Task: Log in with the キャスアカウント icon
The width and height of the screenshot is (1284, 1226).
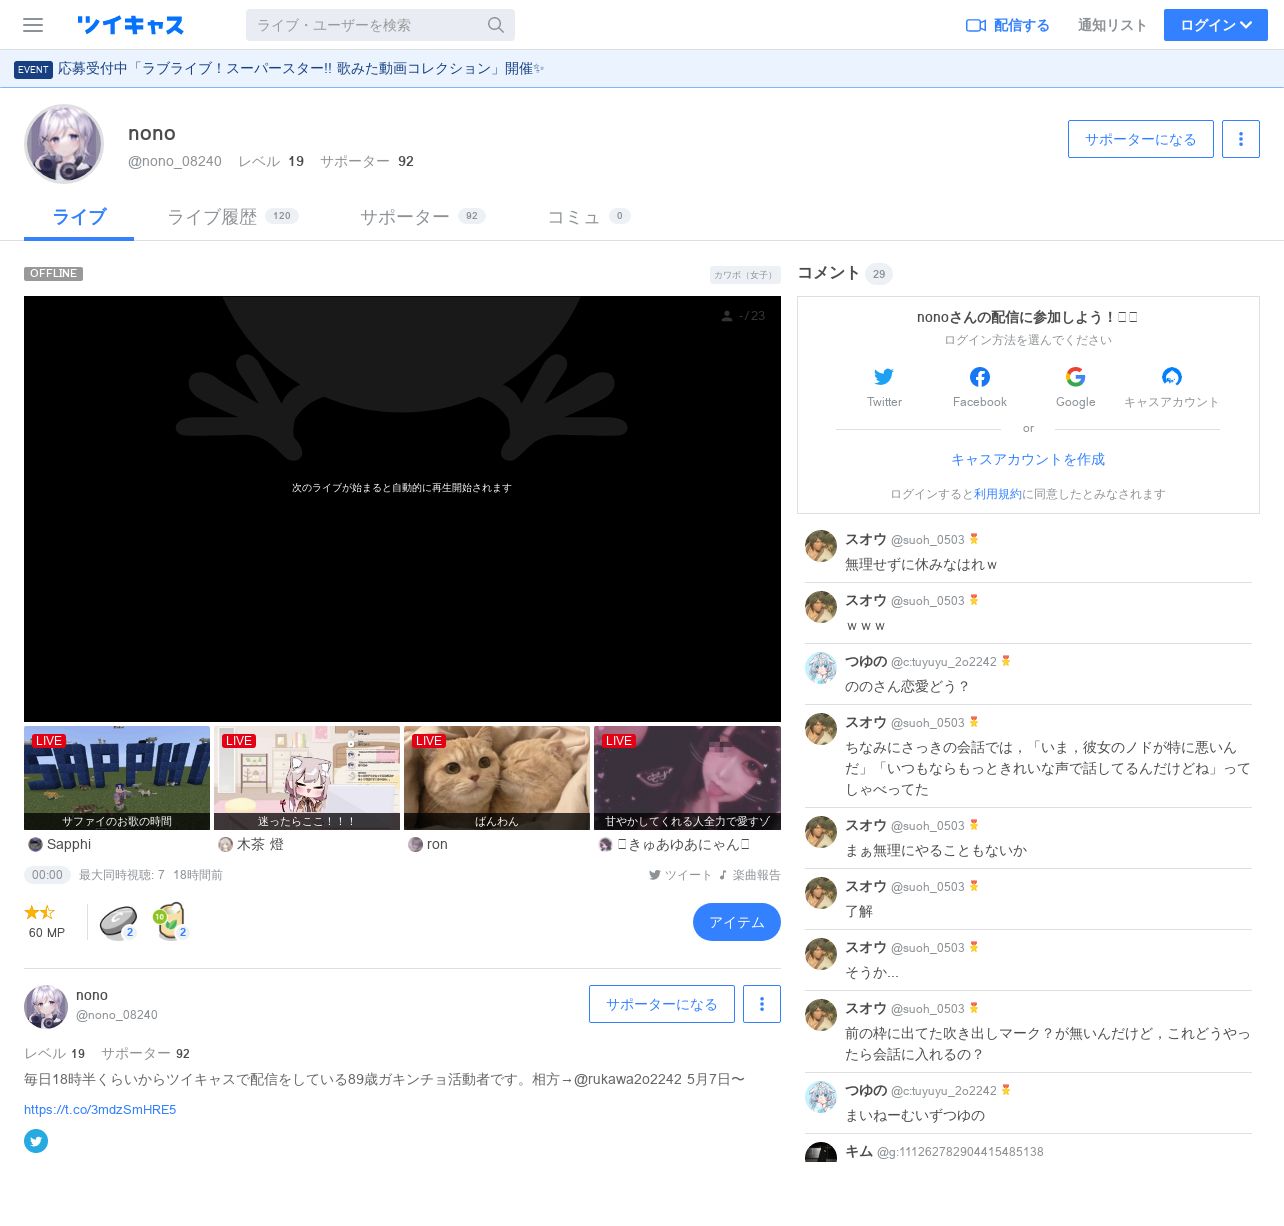Action: click(x=1172, y=377)
